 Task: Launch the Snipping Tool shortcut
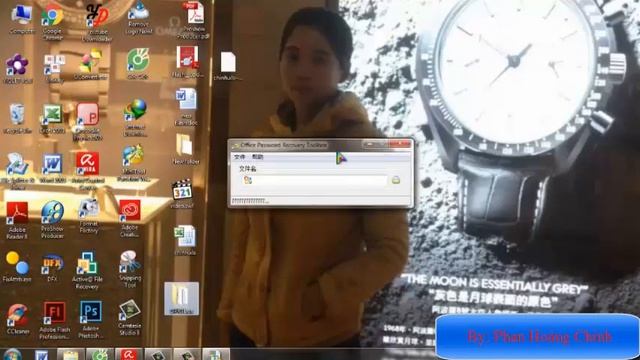point(130,269)
